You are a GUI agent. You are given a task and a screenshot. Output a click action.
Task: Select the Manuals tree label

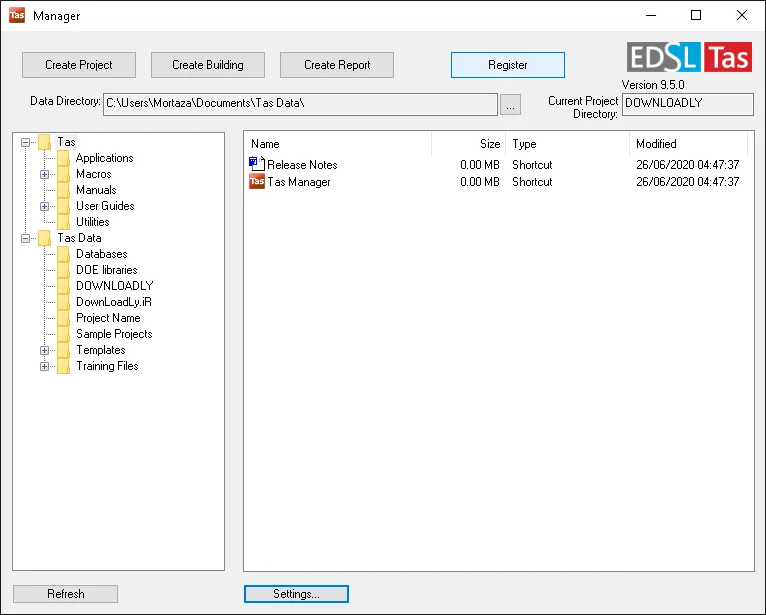(x=96, y=190)
